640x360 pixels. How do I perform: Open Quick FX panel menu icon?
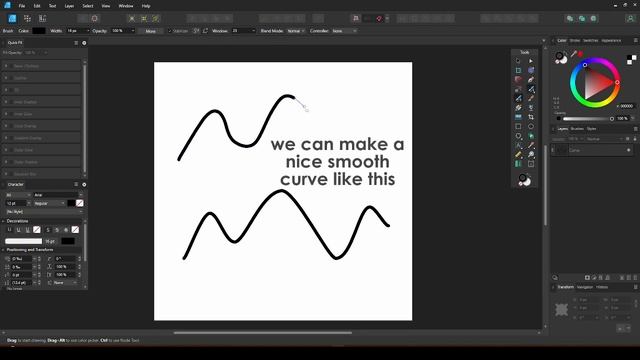[76, 43]
